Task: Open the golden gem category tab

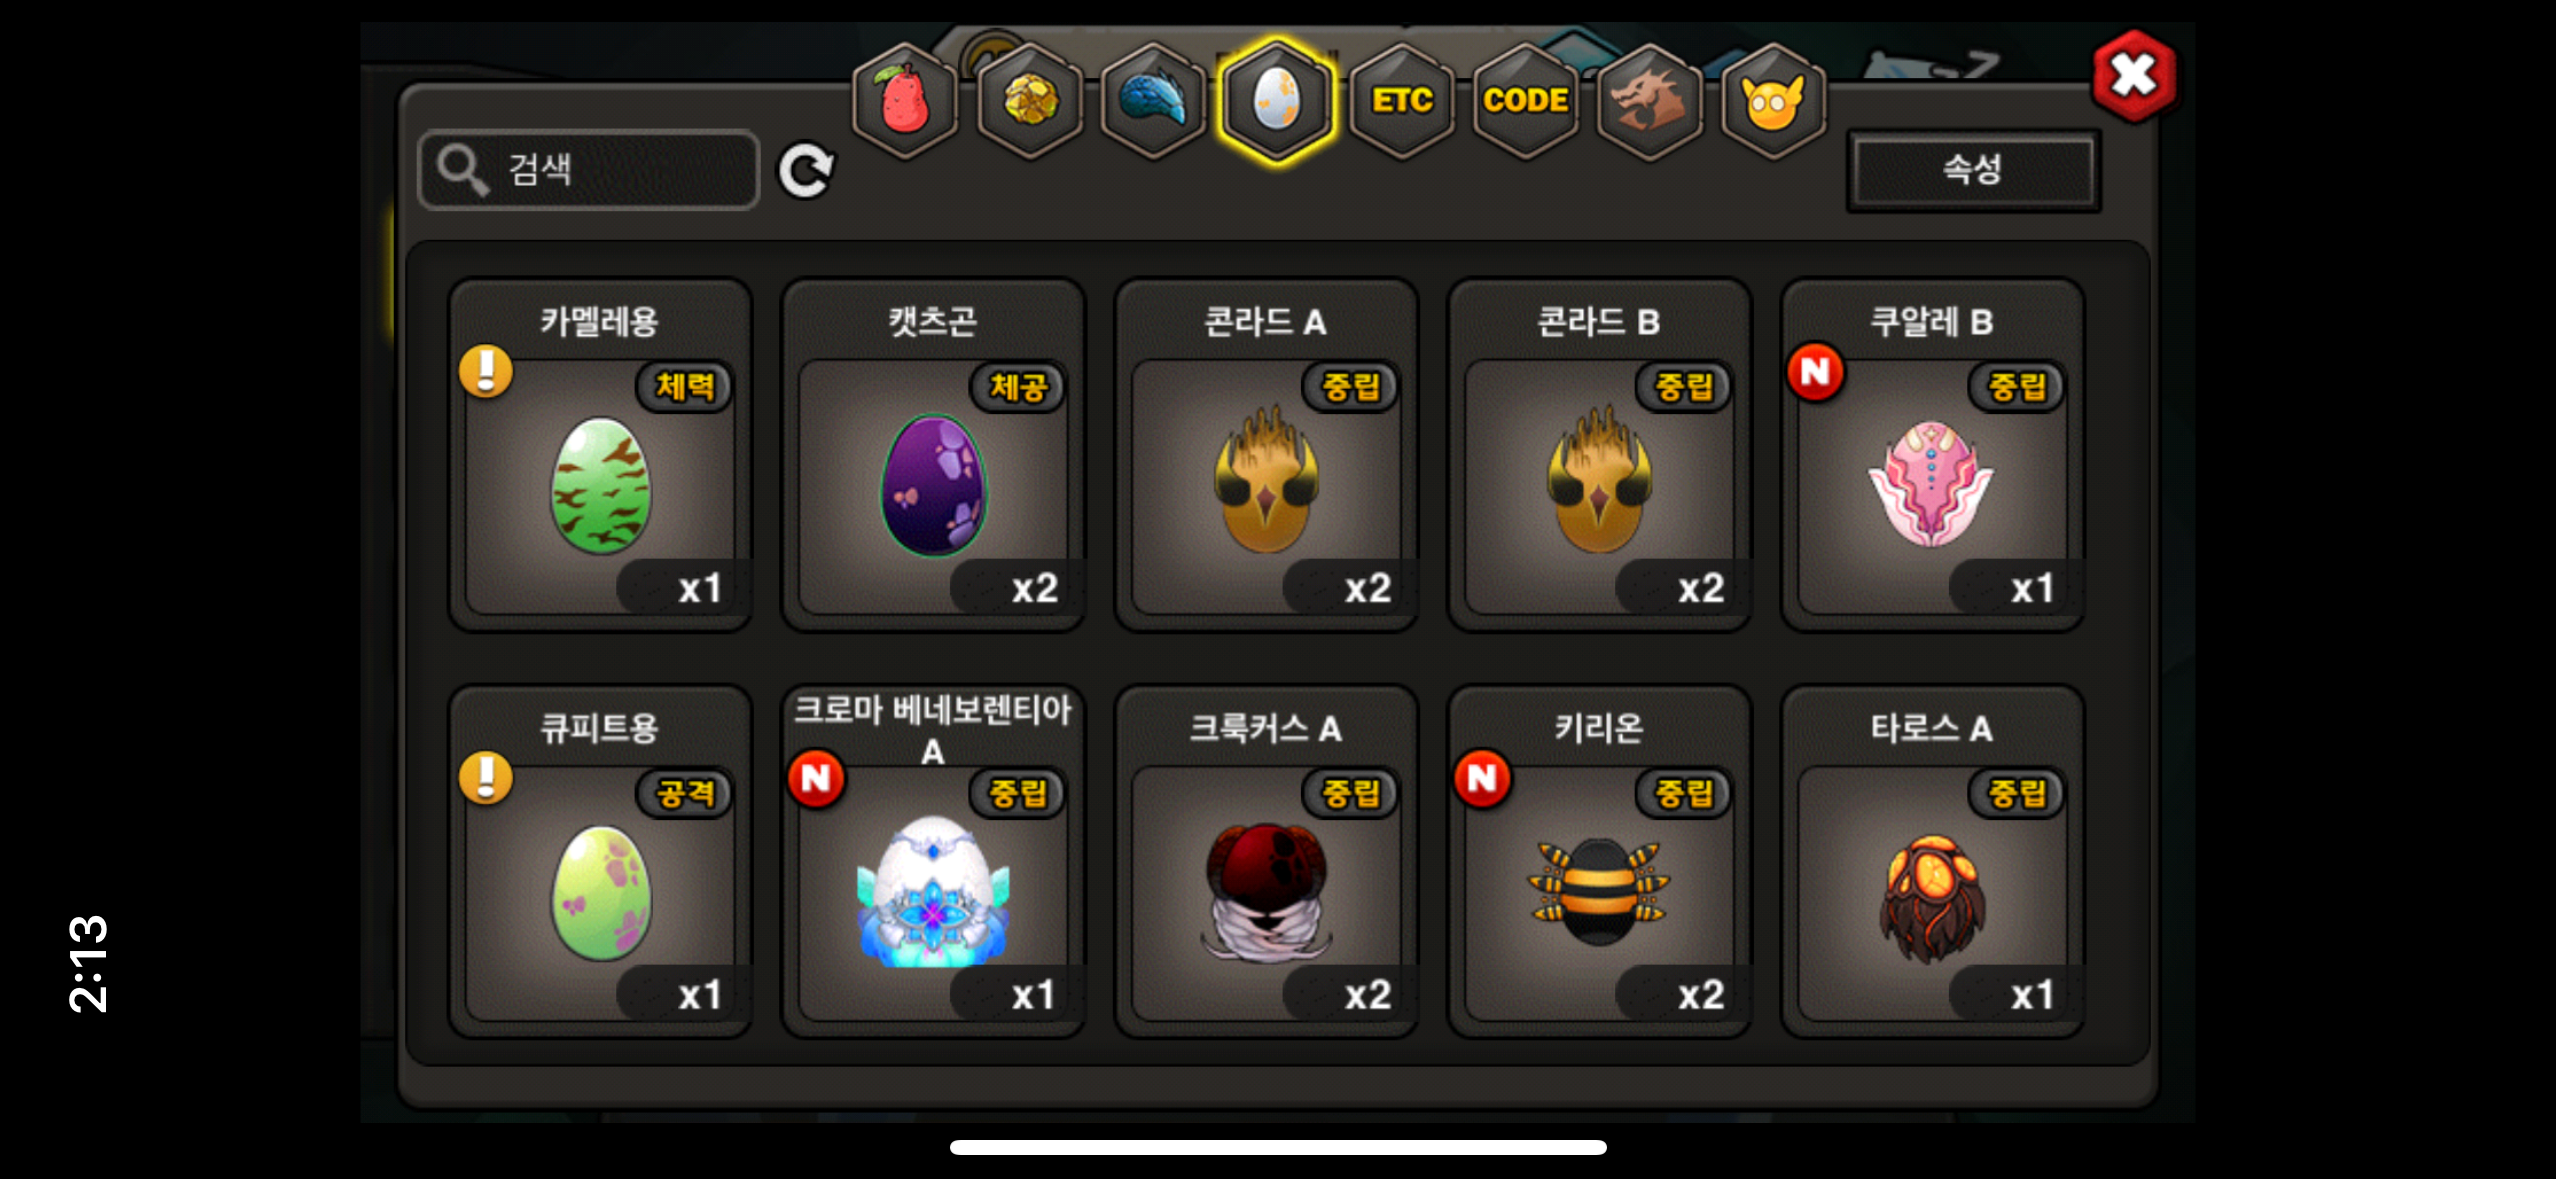Action: coord(1030,101)
